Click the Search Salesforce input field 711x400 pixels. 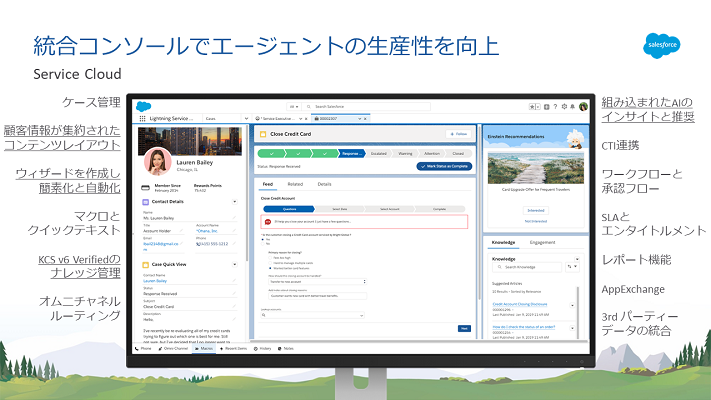(x=366, y=107)
